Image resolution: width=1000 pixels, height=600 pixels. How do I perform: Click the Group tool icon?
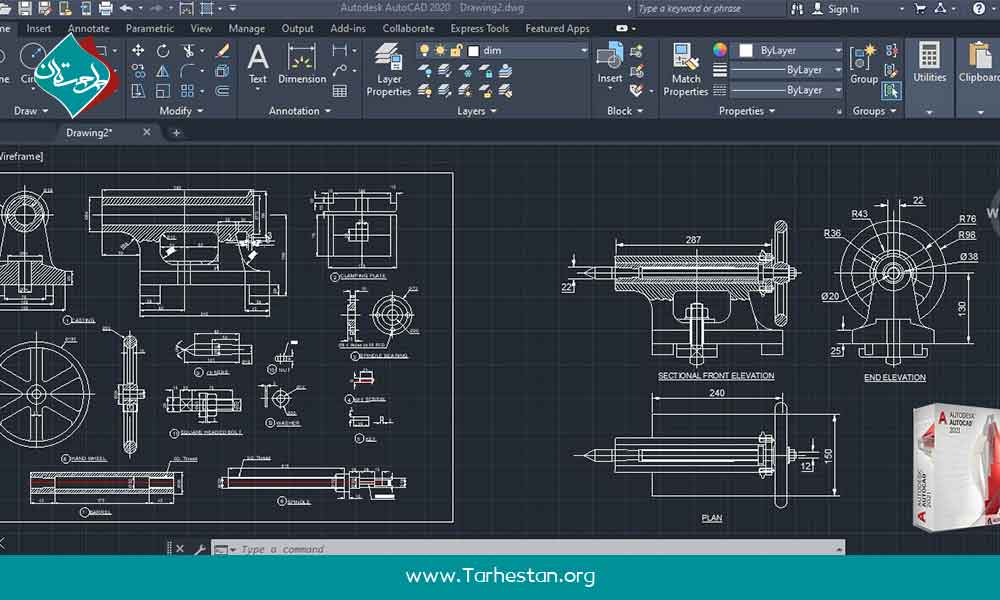pos(864,64)
